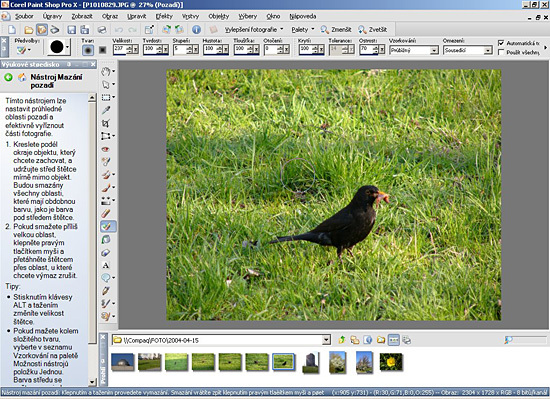Enable the Použít všechny vrstvy checkbox

[501, 52]
